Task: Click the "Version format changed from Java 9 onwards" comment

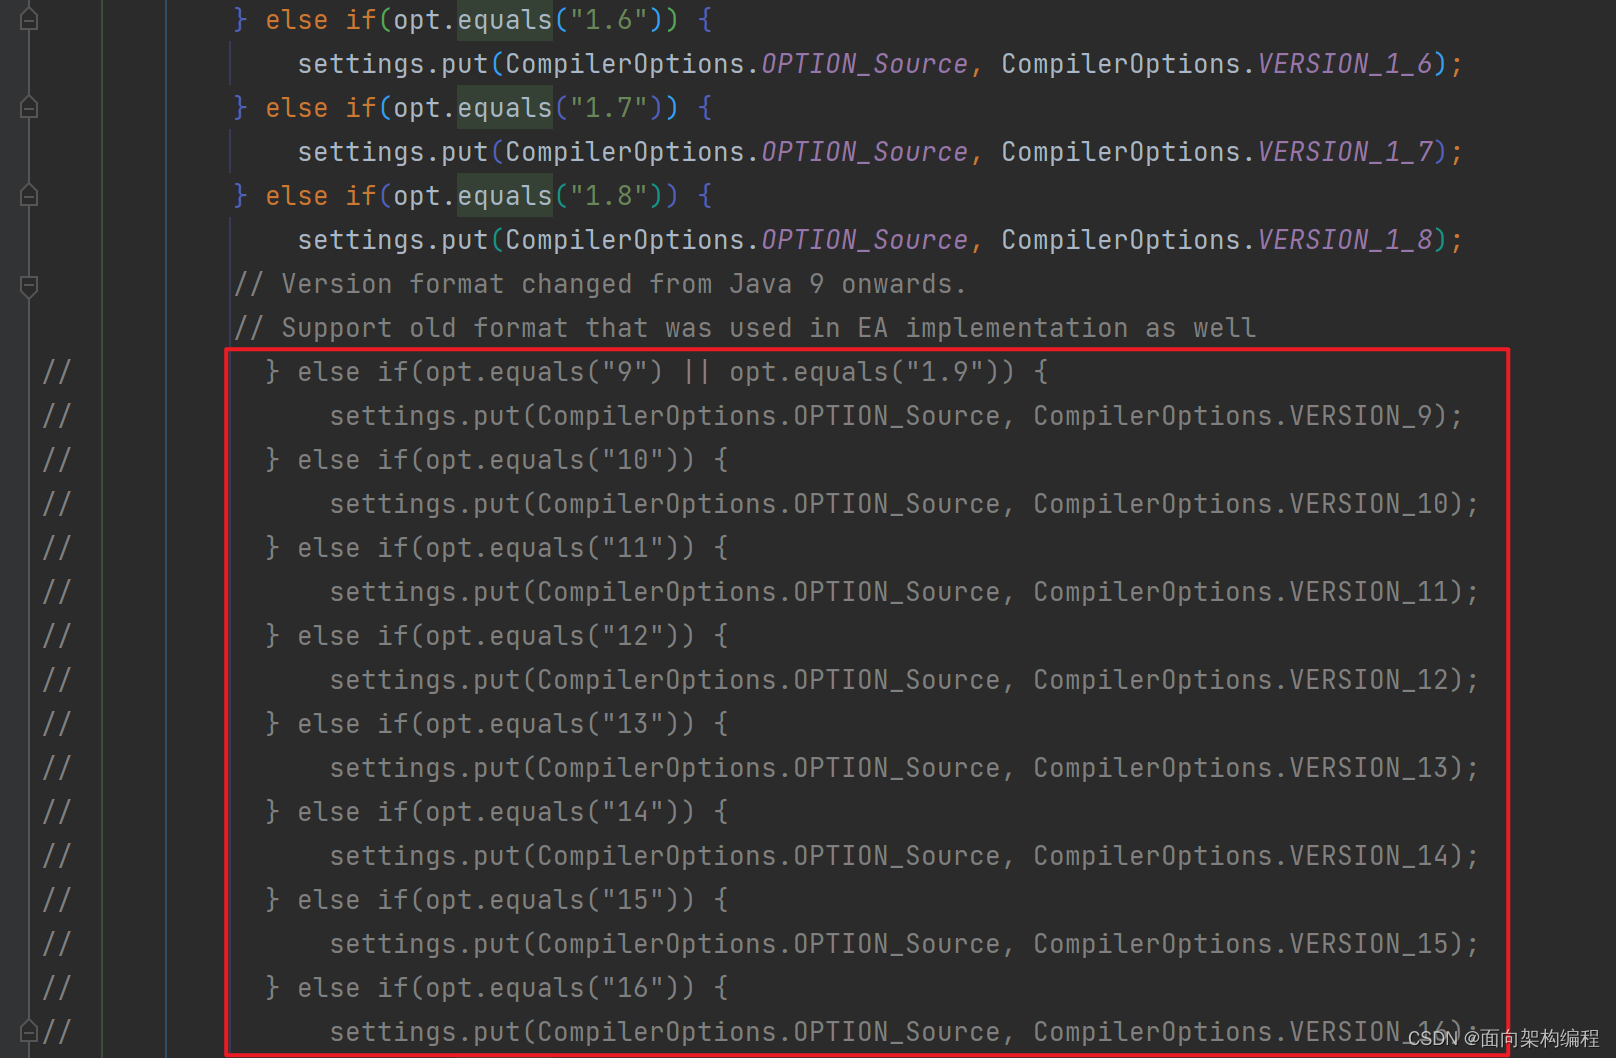Action: [x=600, y=284]
